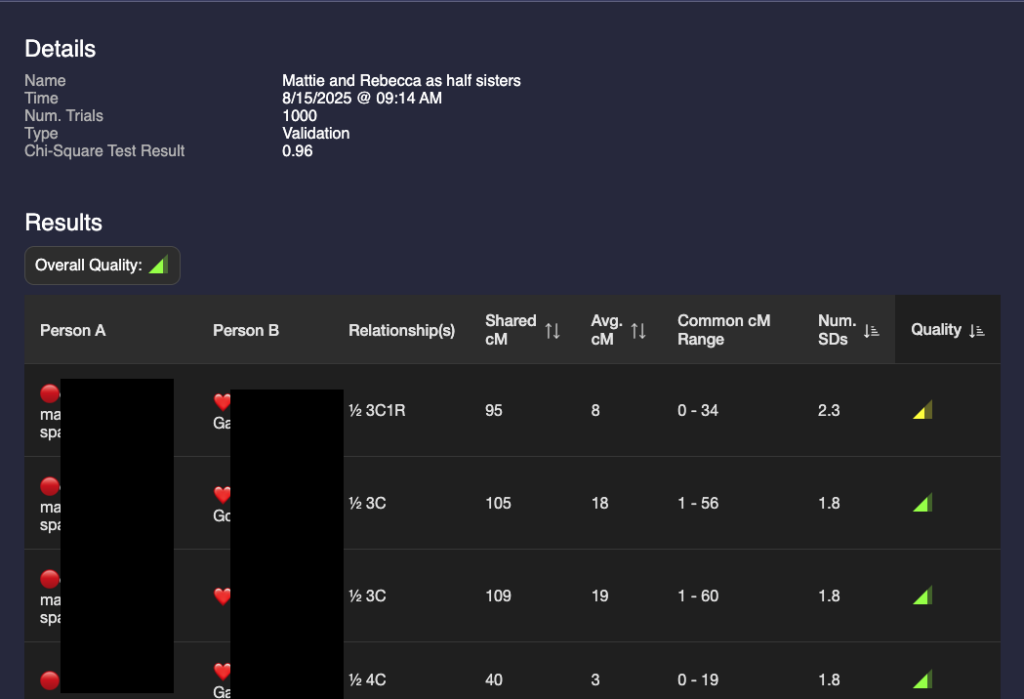Select the Common cM Range header

click(724, 330)
